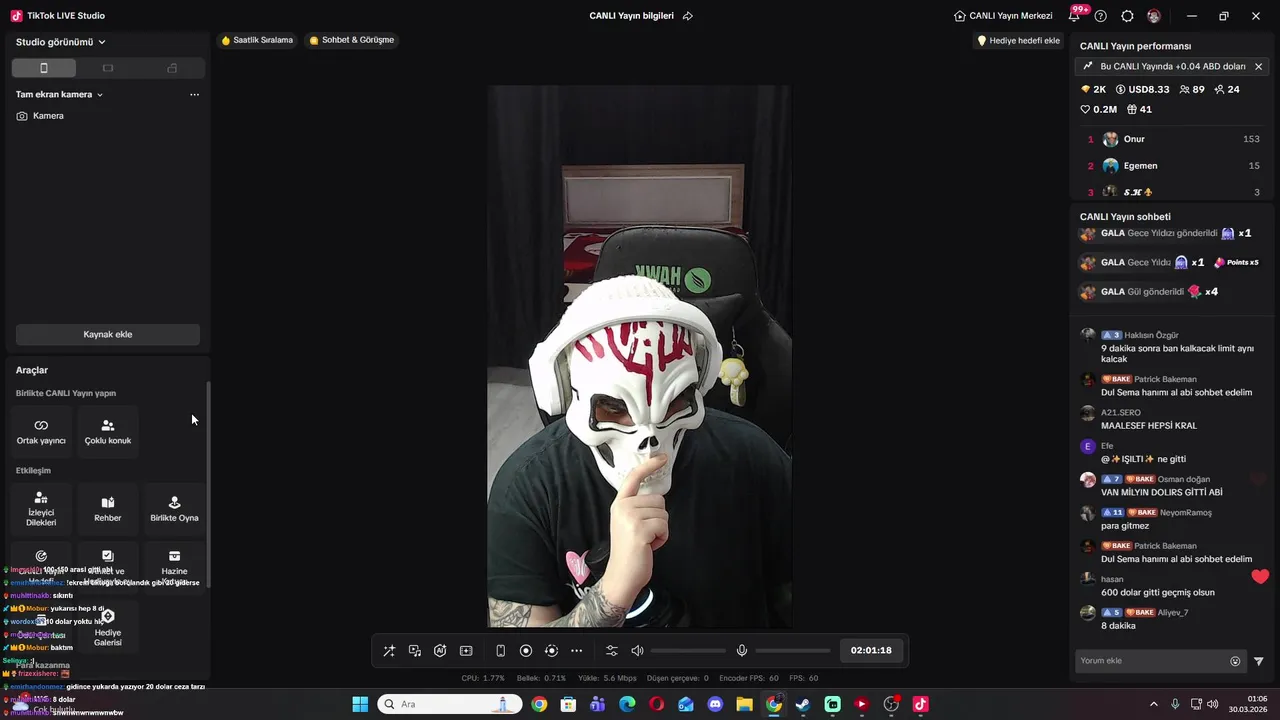
Task: Open the profile avatar menu
Action: (x=1154, y=16)
